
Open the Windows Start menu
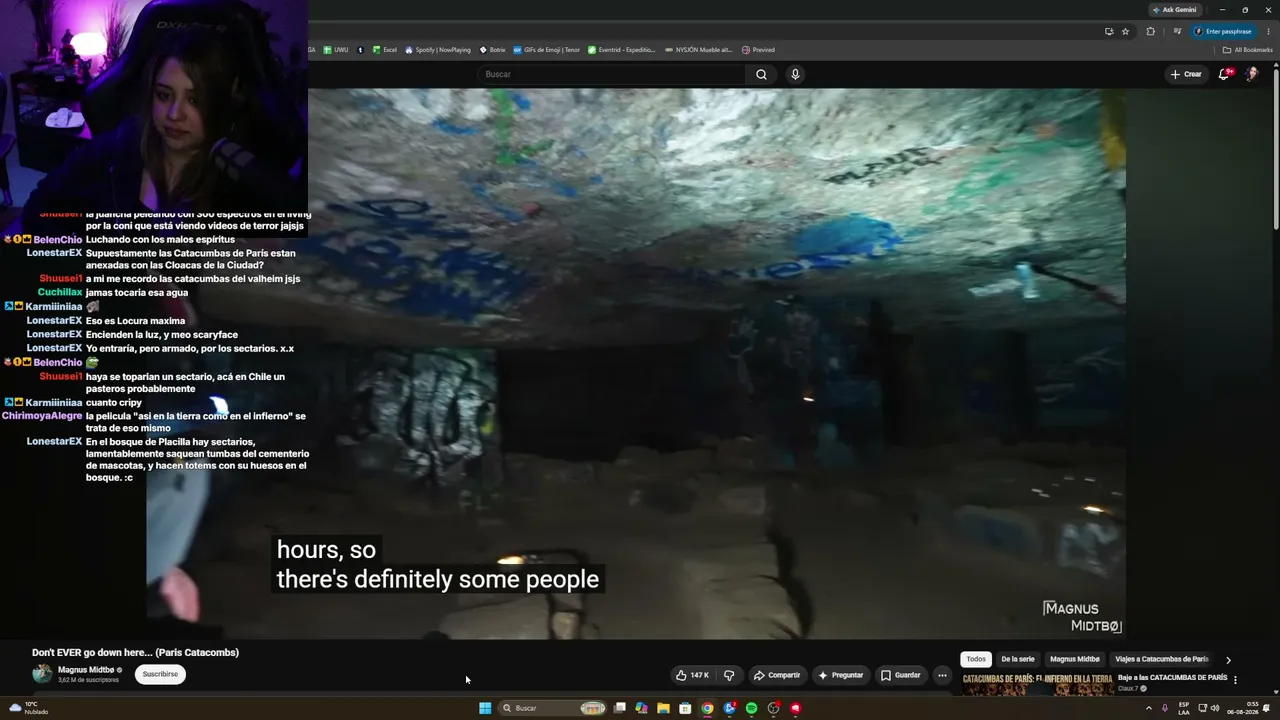point(485,708)
